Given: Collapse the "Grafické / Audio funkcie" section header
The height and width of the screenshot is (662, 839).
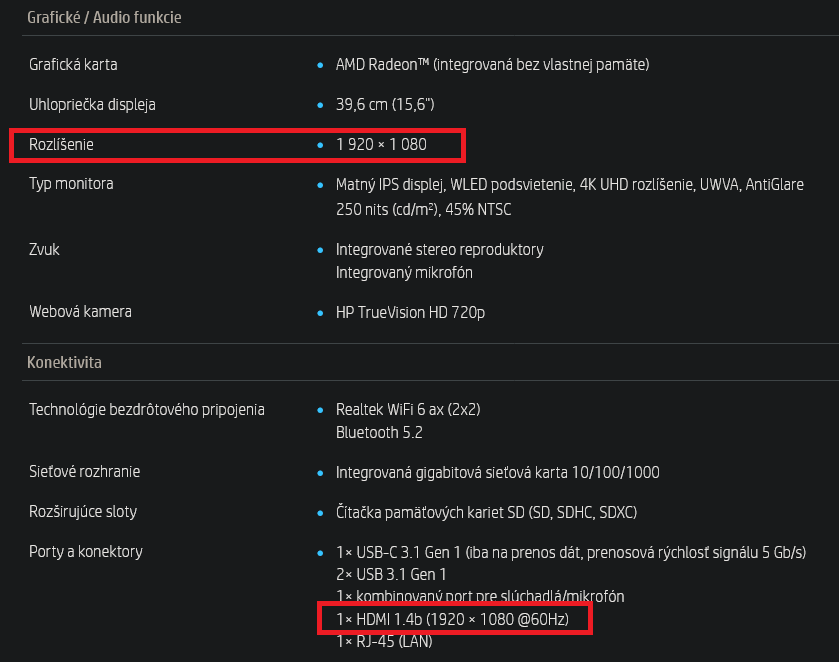Looking at the screenshot, I should point(104,18).
